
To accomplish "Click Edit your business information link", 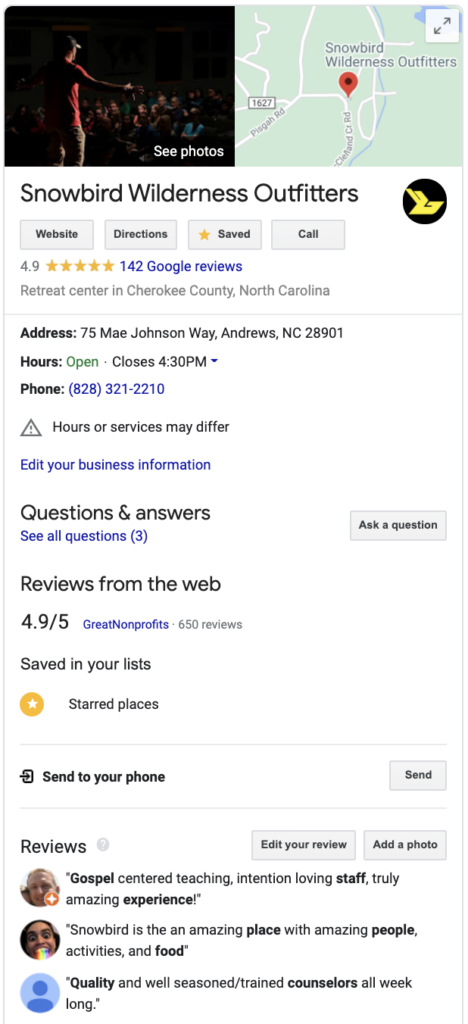I will point(116,465).
